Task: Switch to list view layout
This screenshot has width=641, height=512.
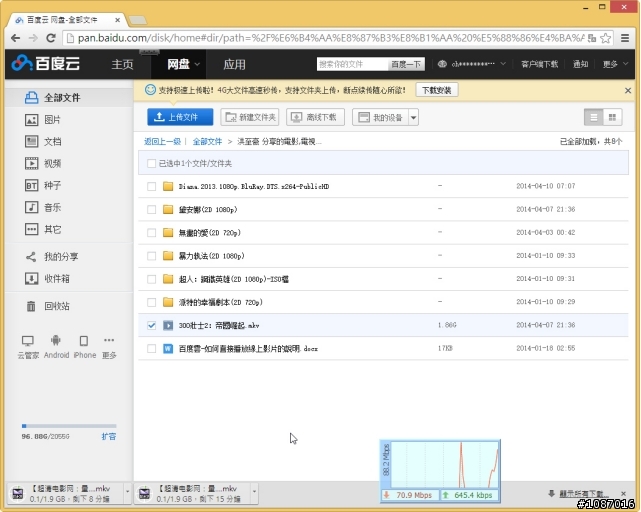Action: pyautogui.click(x=594, y=118)
